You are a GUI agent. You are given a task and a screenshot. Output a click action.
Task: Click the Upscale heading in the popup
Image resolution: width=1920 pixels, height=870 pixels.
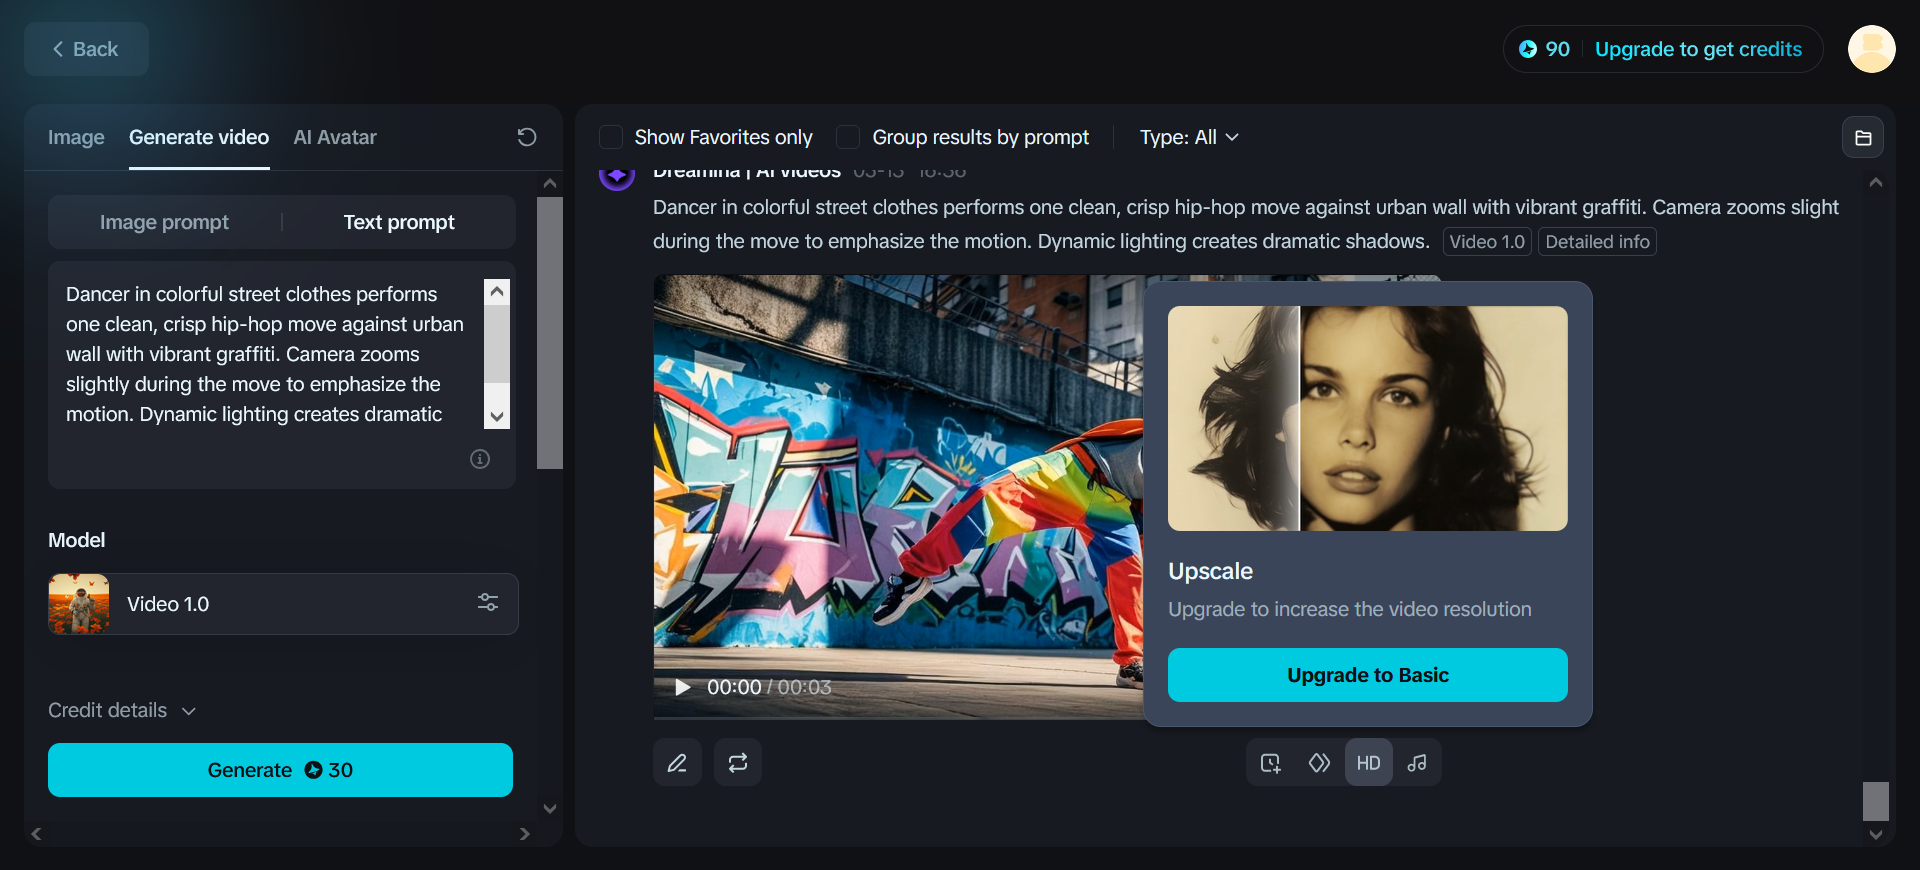click(x=1210, y=571)
